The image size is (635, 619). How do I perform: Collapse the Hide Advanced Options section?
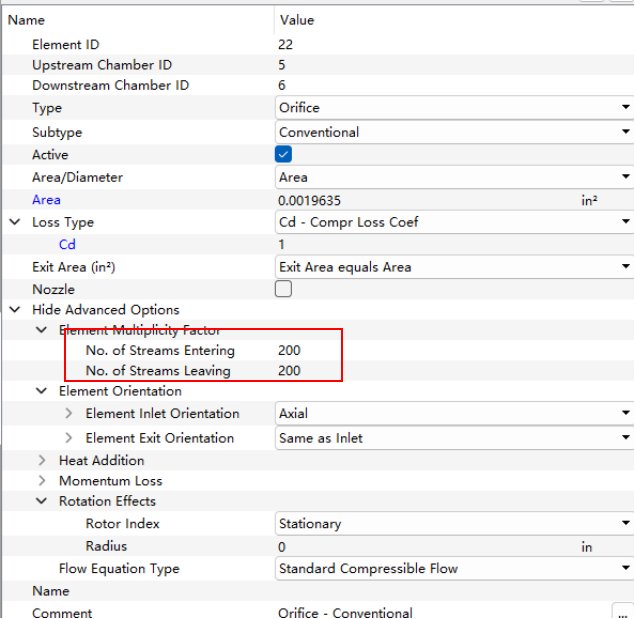click(x=15, y=310)
